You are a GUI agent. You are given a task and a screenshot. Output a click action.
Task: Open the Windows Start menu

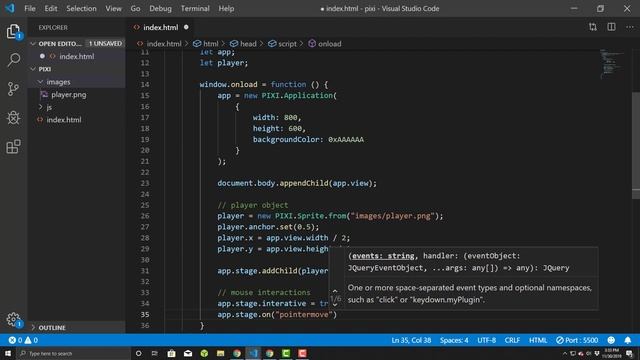[8, 353]
